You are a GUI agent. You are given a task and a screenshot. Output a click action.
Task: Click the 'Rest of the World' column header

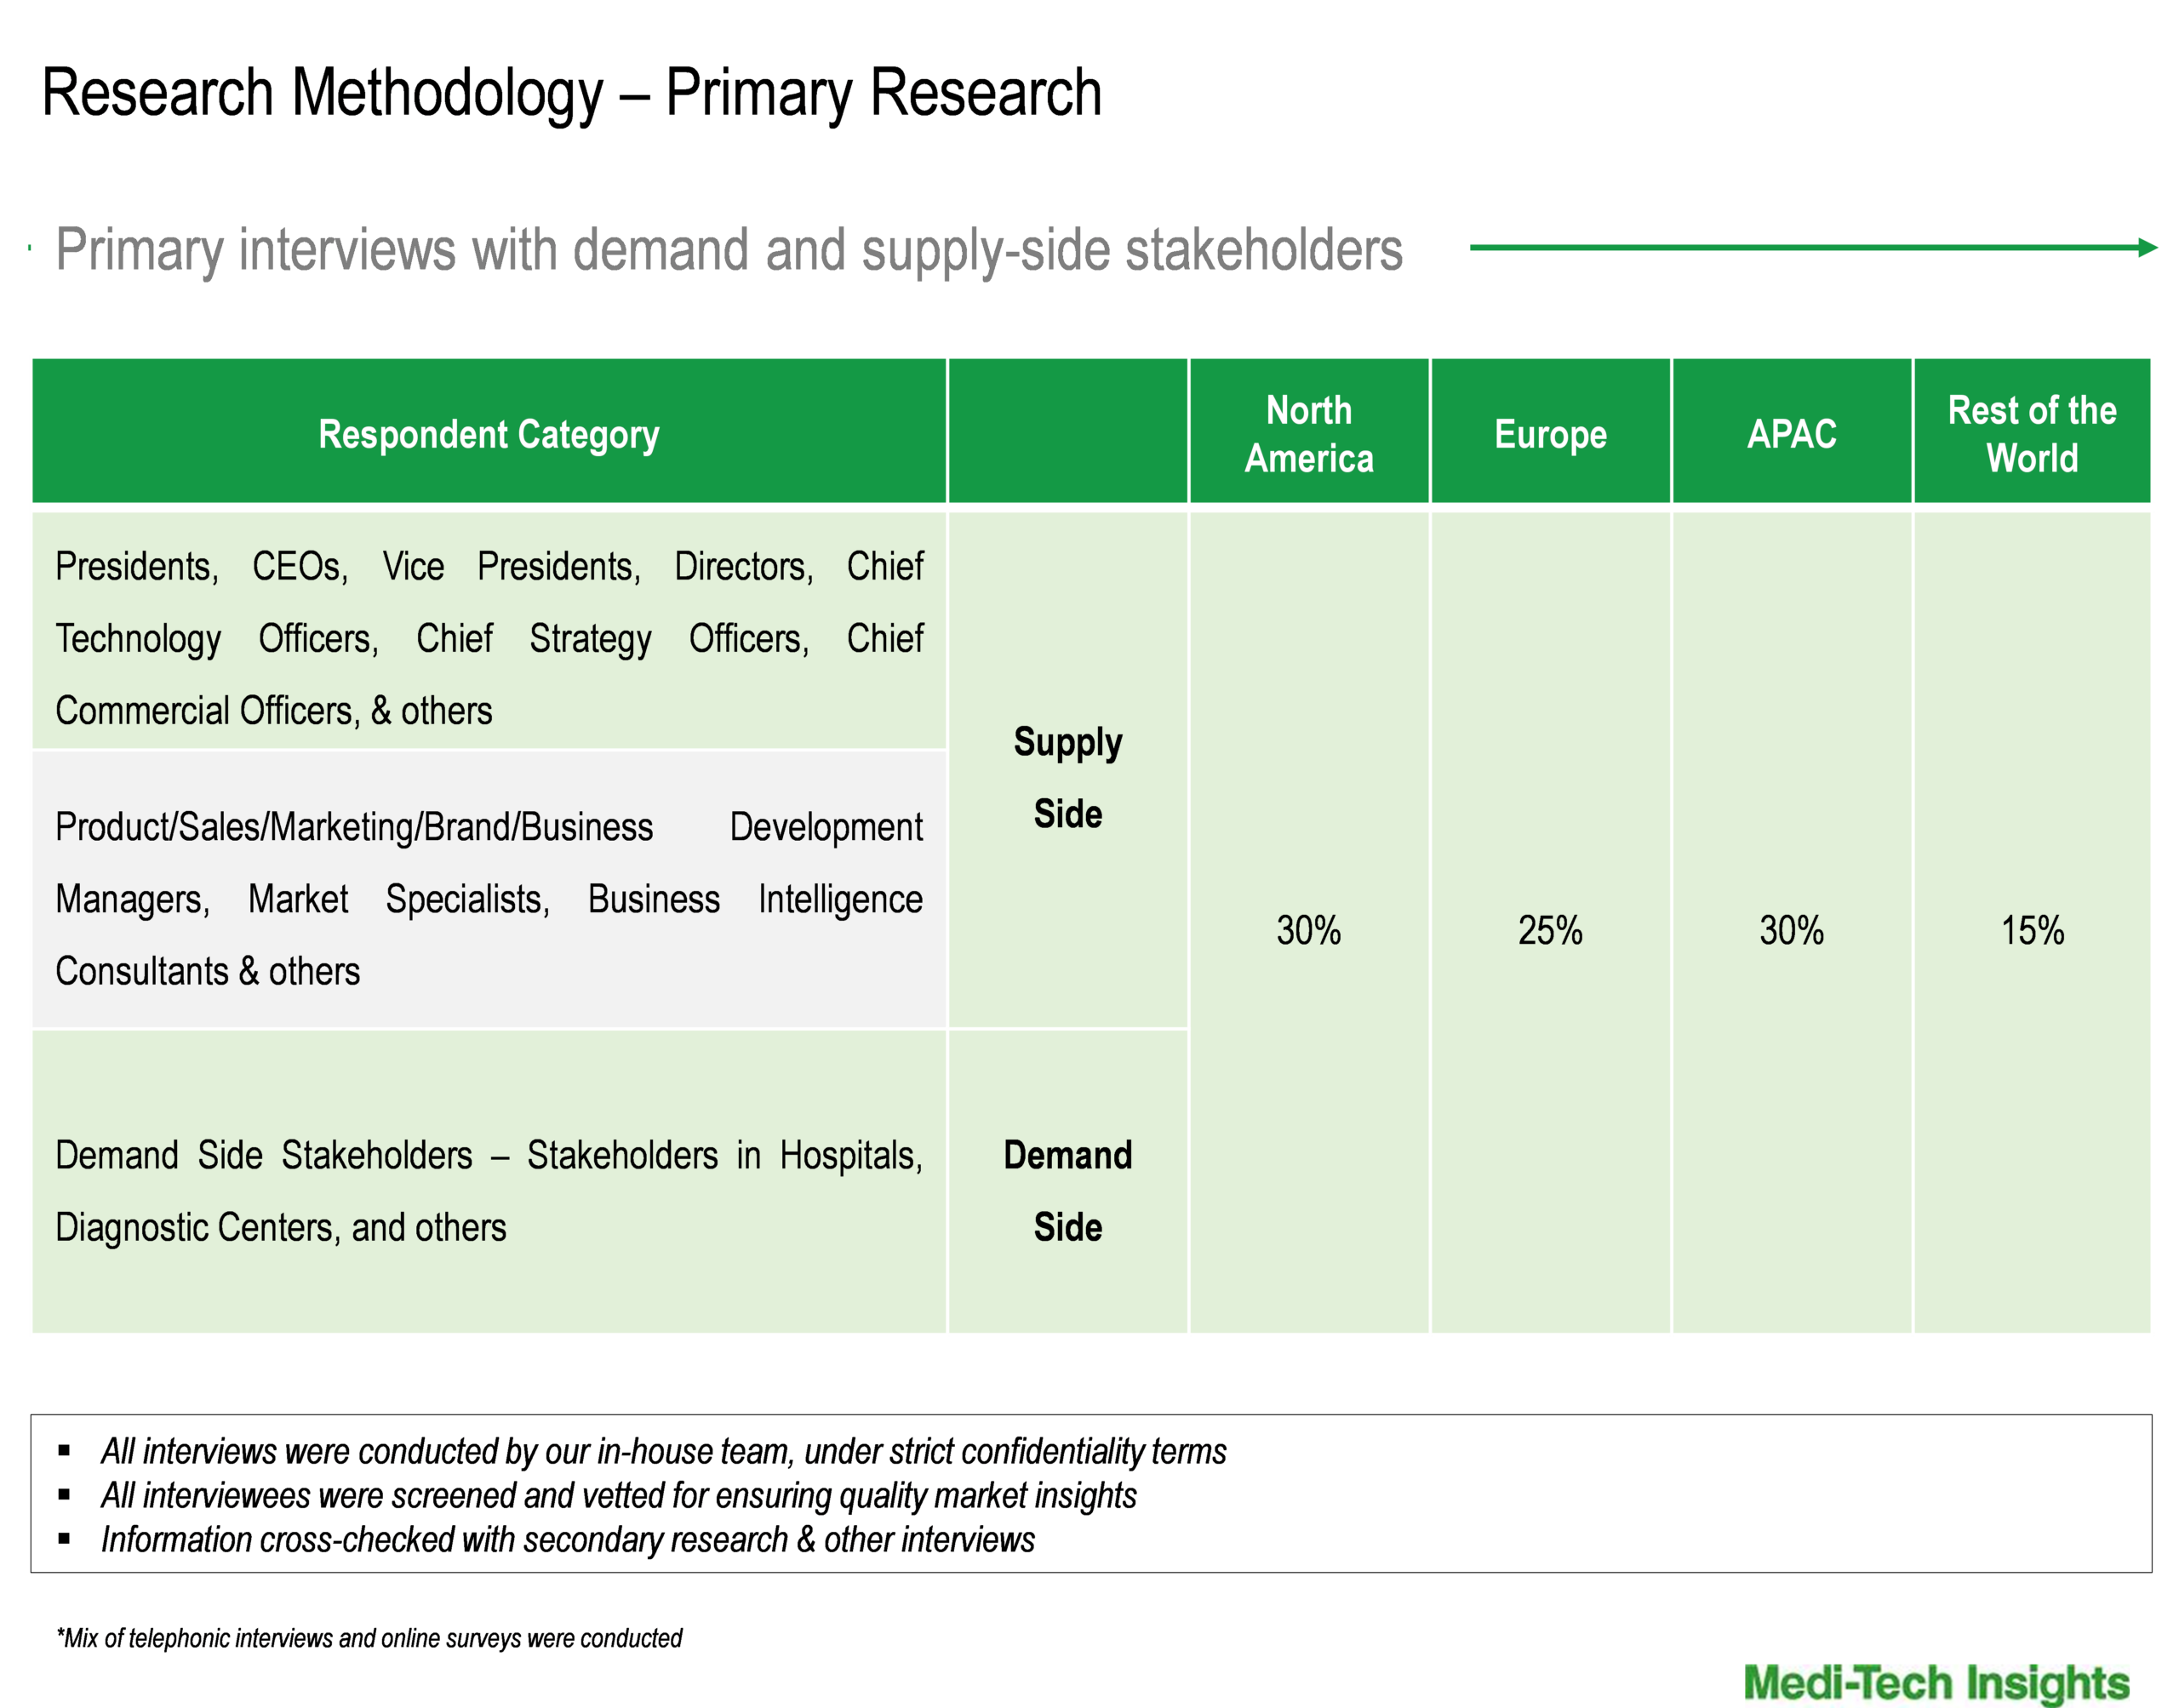click(x=2033, y=431)
